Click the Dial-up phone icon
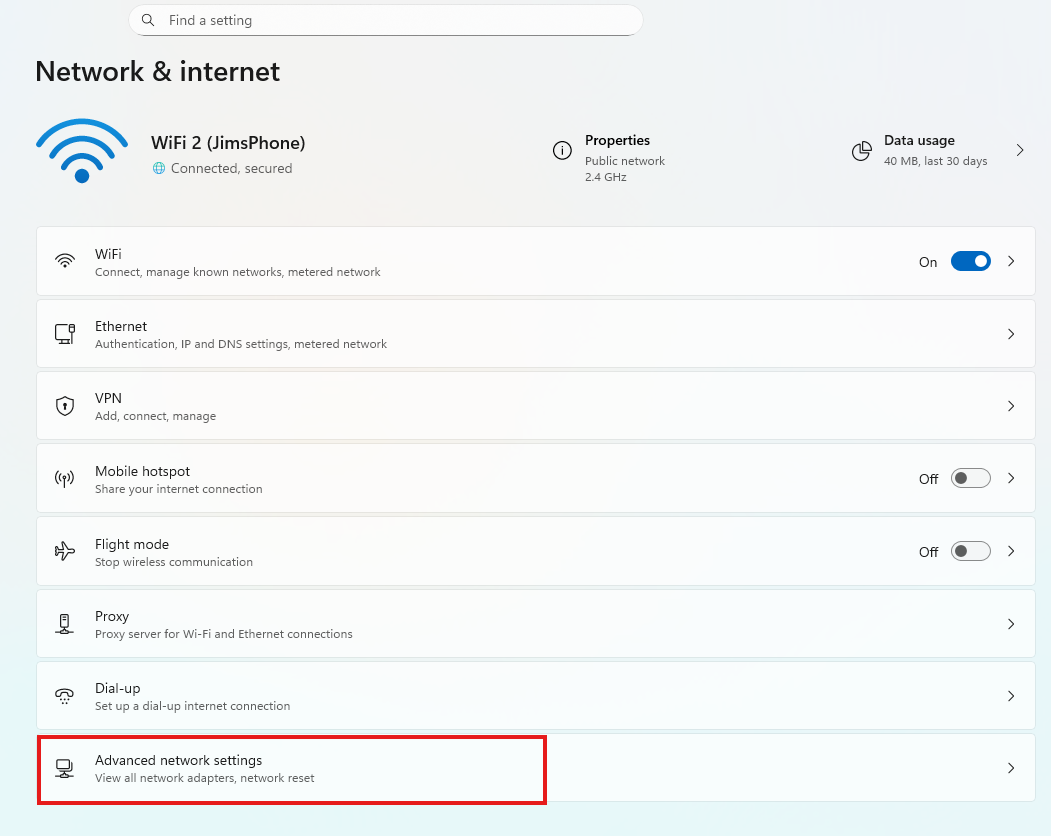Viewport: 1051px width, 836px height. [65, 696]
